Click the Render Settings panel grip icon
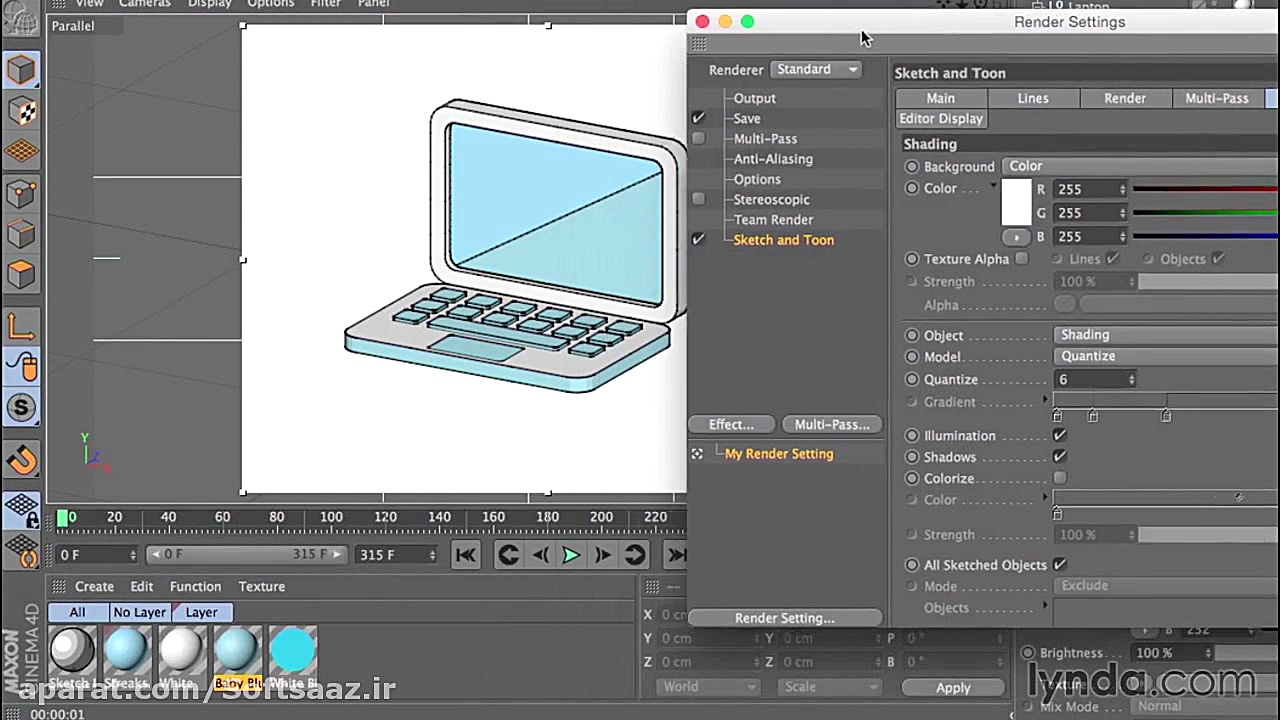This screenshot has height=720, width=1280. [x=699, y=44]
